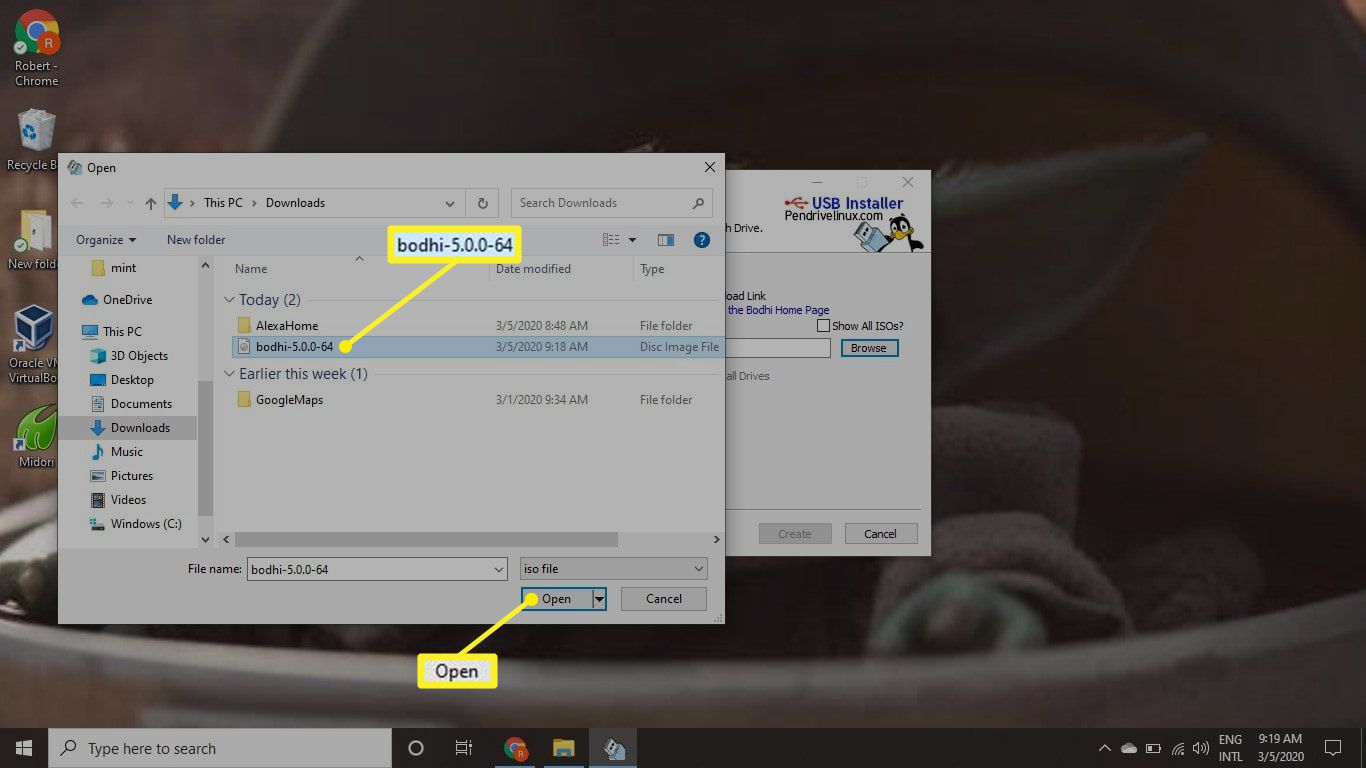Enable Show All ISOs checkbox
1366x768 pixels.
click(x=823, y=326)
